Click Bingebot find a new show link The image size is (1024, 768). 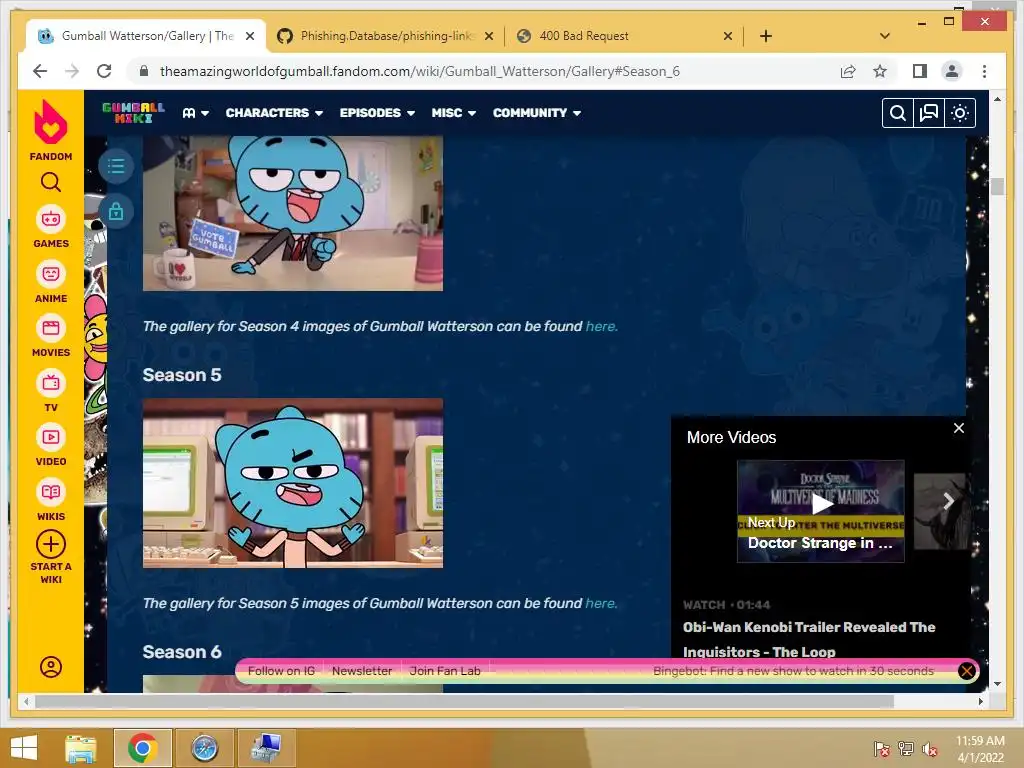click(x=793, y=671)
